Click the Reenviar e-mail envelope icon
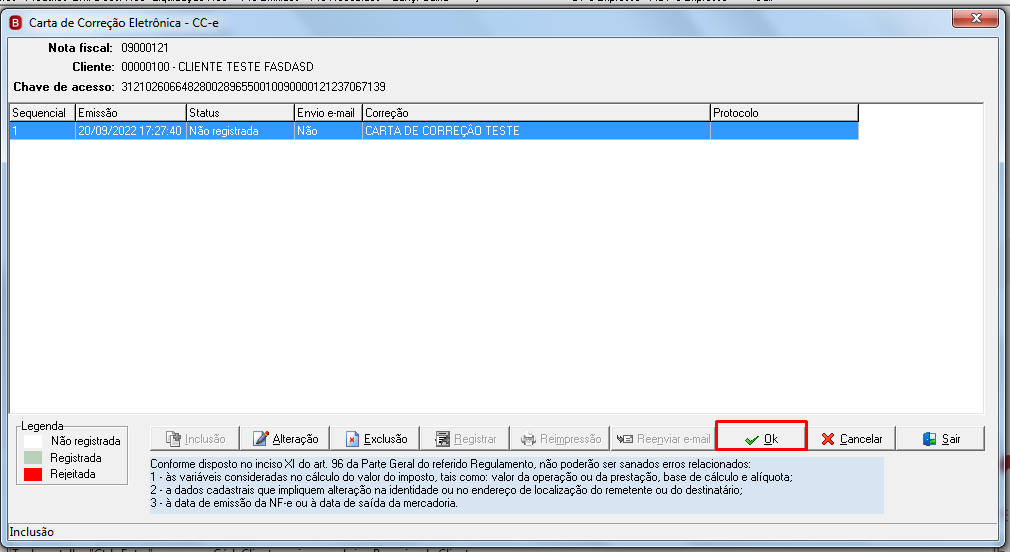Screen dimensions: 1010x552 click(624, 439)
